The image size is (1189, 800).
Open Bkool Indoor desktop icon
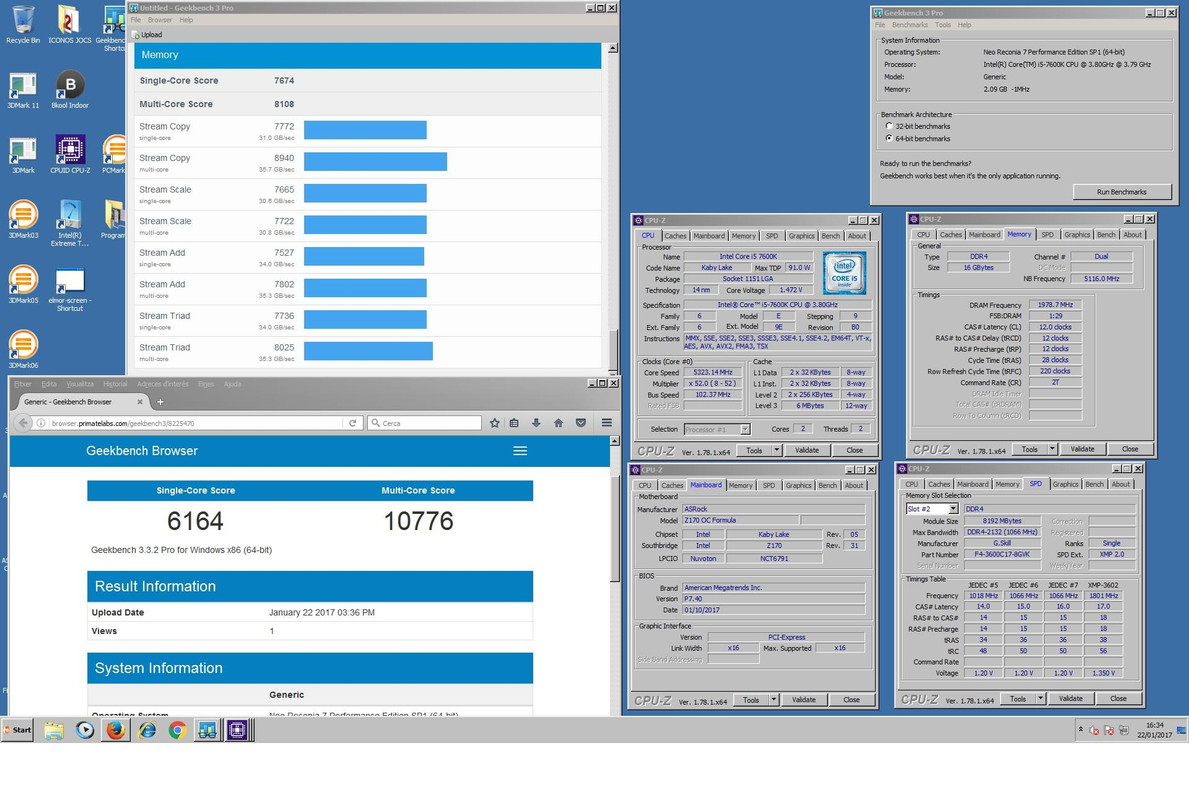[70, 91]
